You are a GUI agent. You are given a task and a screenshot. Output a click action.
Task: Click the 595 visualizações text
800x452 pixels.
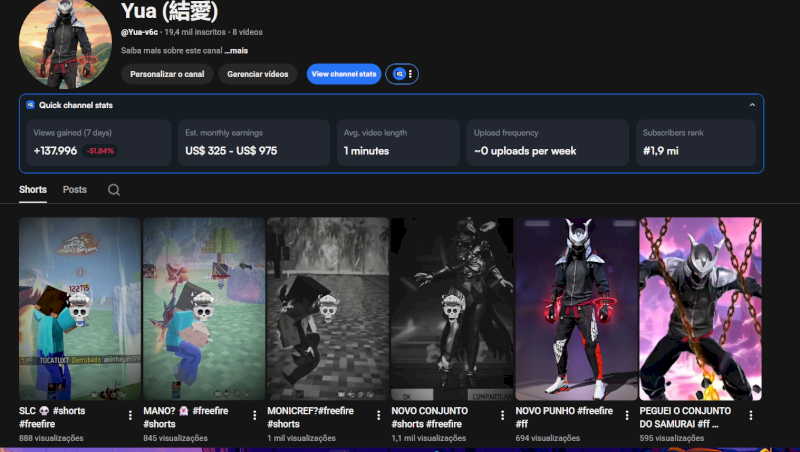671,438
